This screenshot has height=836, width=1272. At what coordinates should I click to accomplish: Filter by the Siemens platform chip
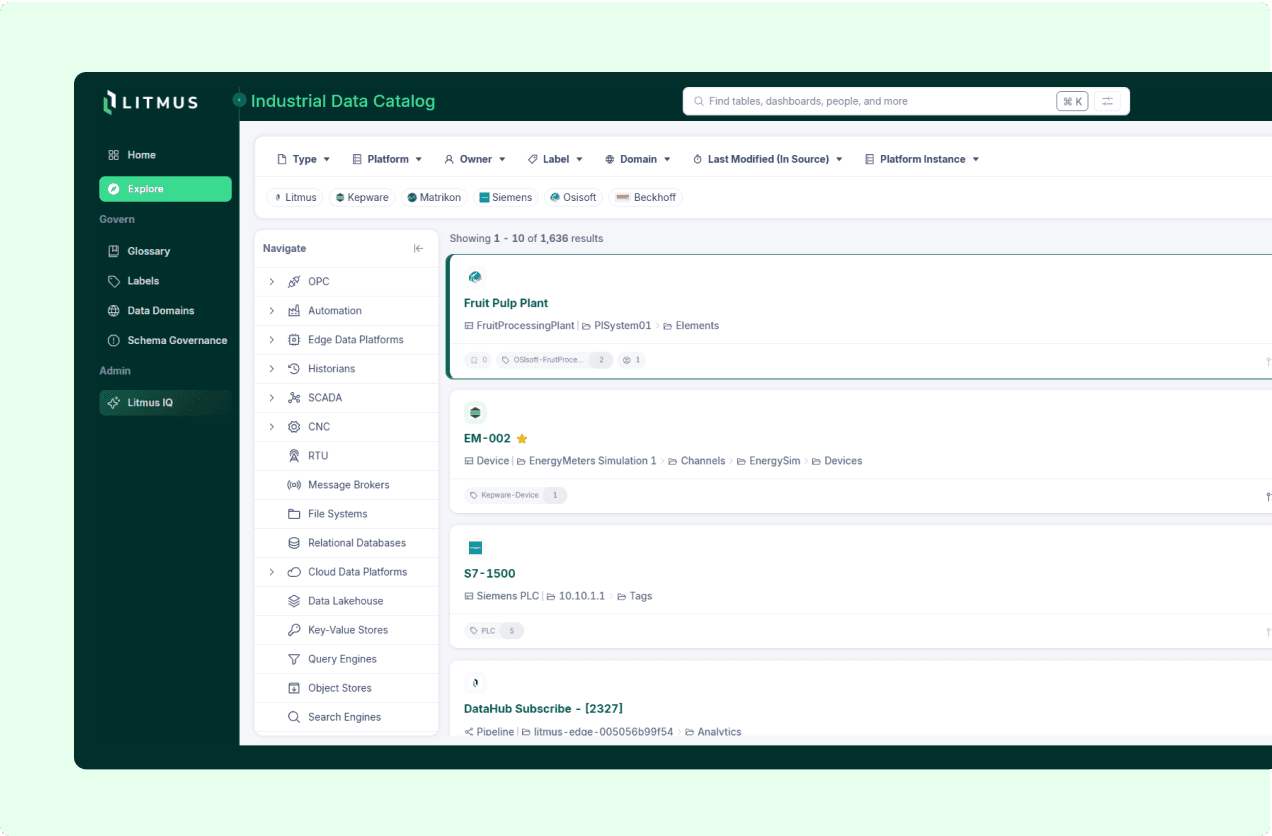click(505, 198)
